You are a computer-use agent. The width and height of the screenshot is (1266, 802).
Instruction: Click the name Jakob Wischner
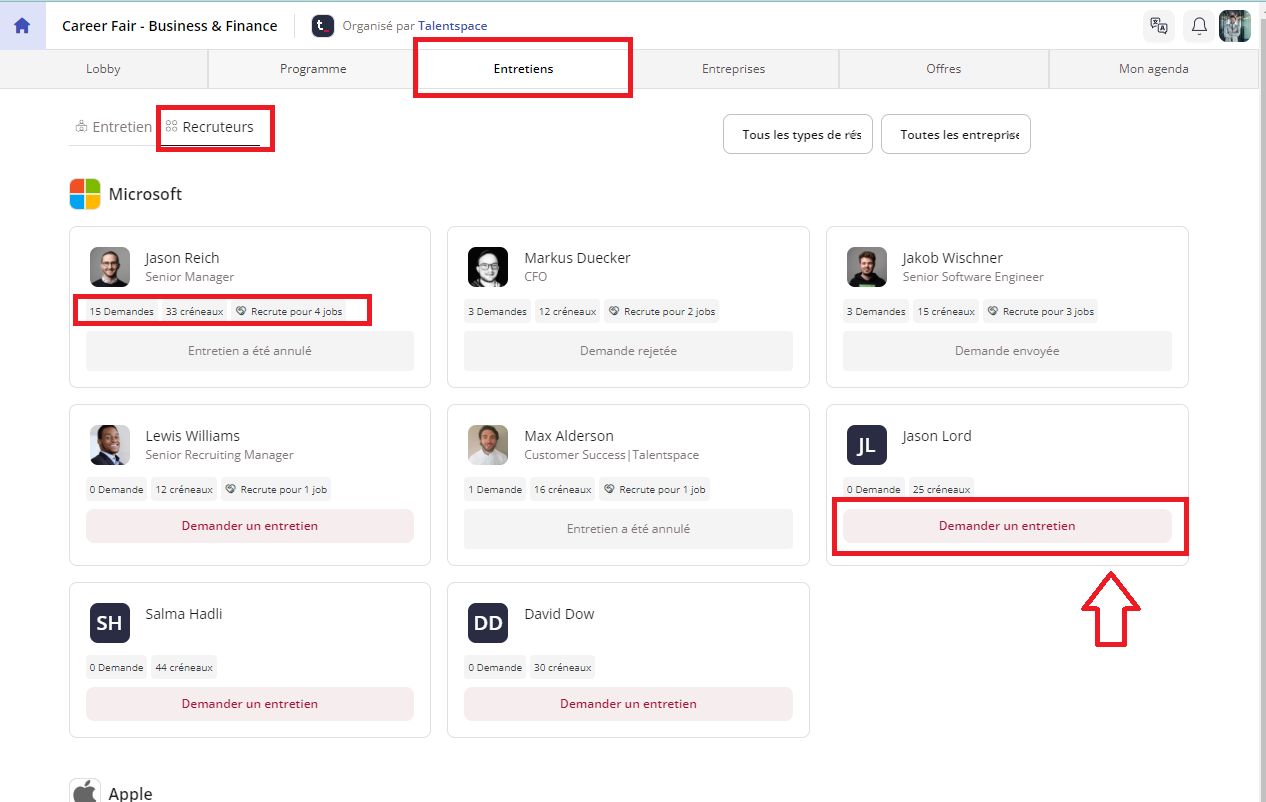click(952, 258)
